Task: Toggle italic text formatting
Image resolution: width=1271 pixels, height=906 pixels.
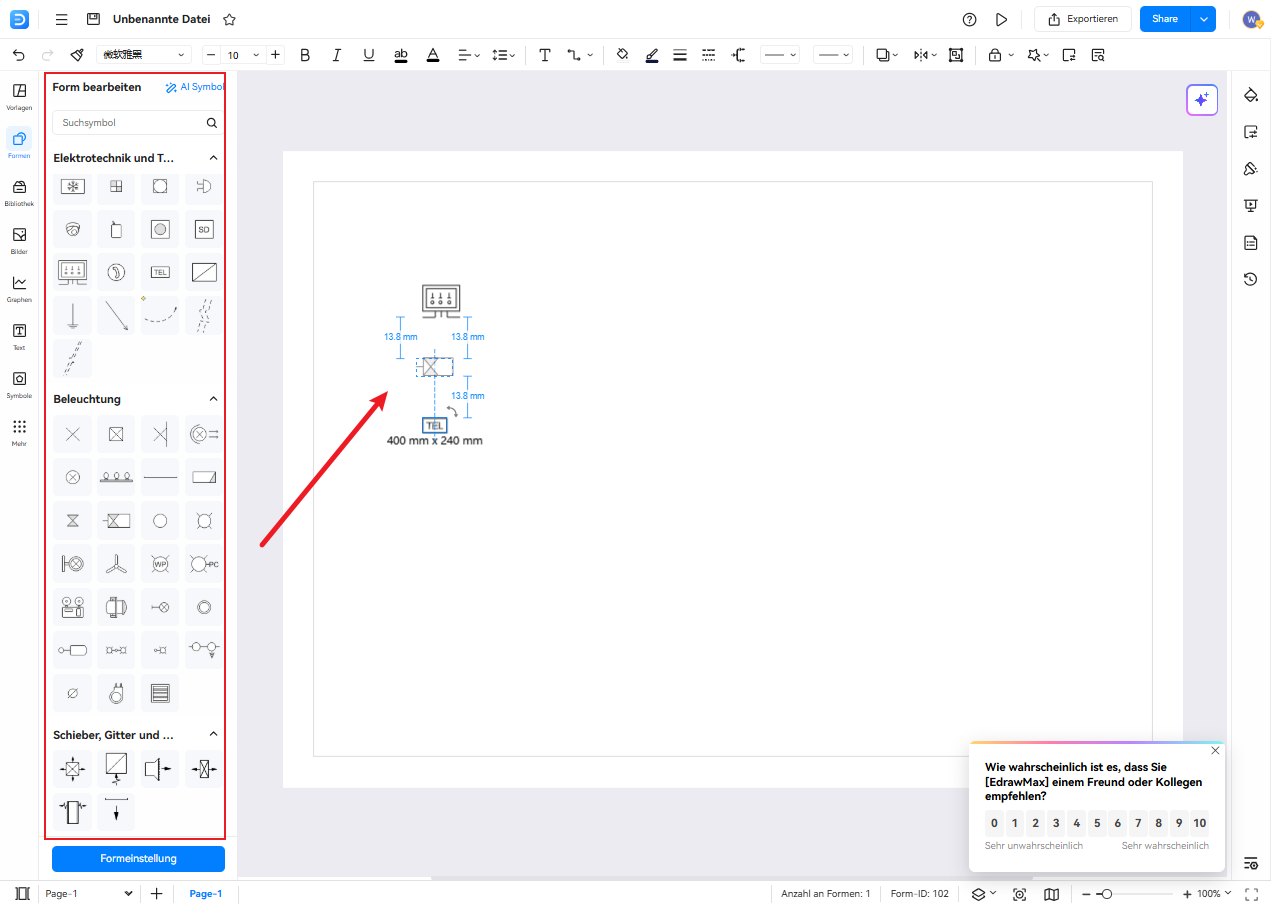Action: 337,55
